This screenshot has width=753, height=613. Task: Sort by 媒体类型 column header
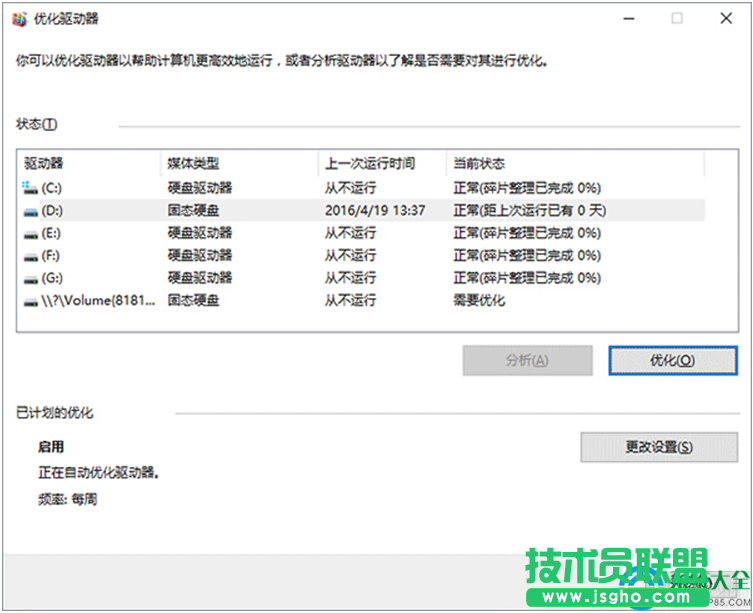(240, 163)
